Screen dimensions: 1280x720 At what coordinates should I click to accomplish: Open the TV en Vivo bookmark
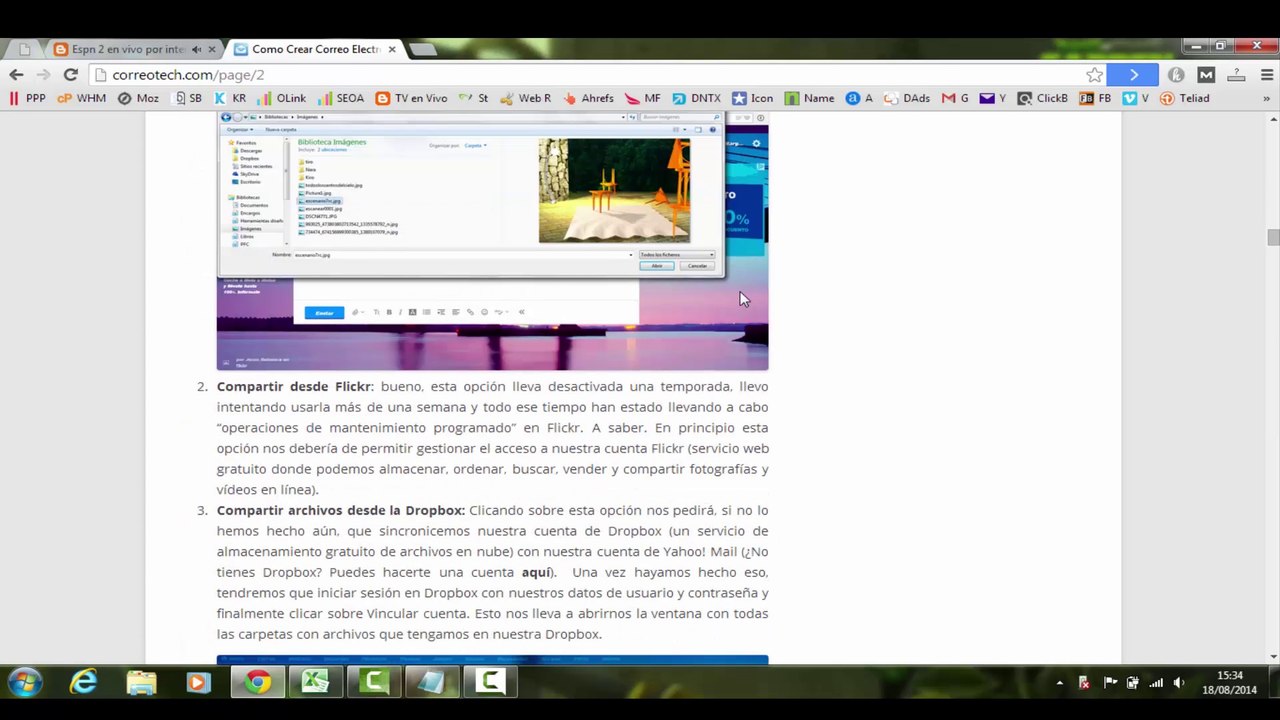coord(411,98)
